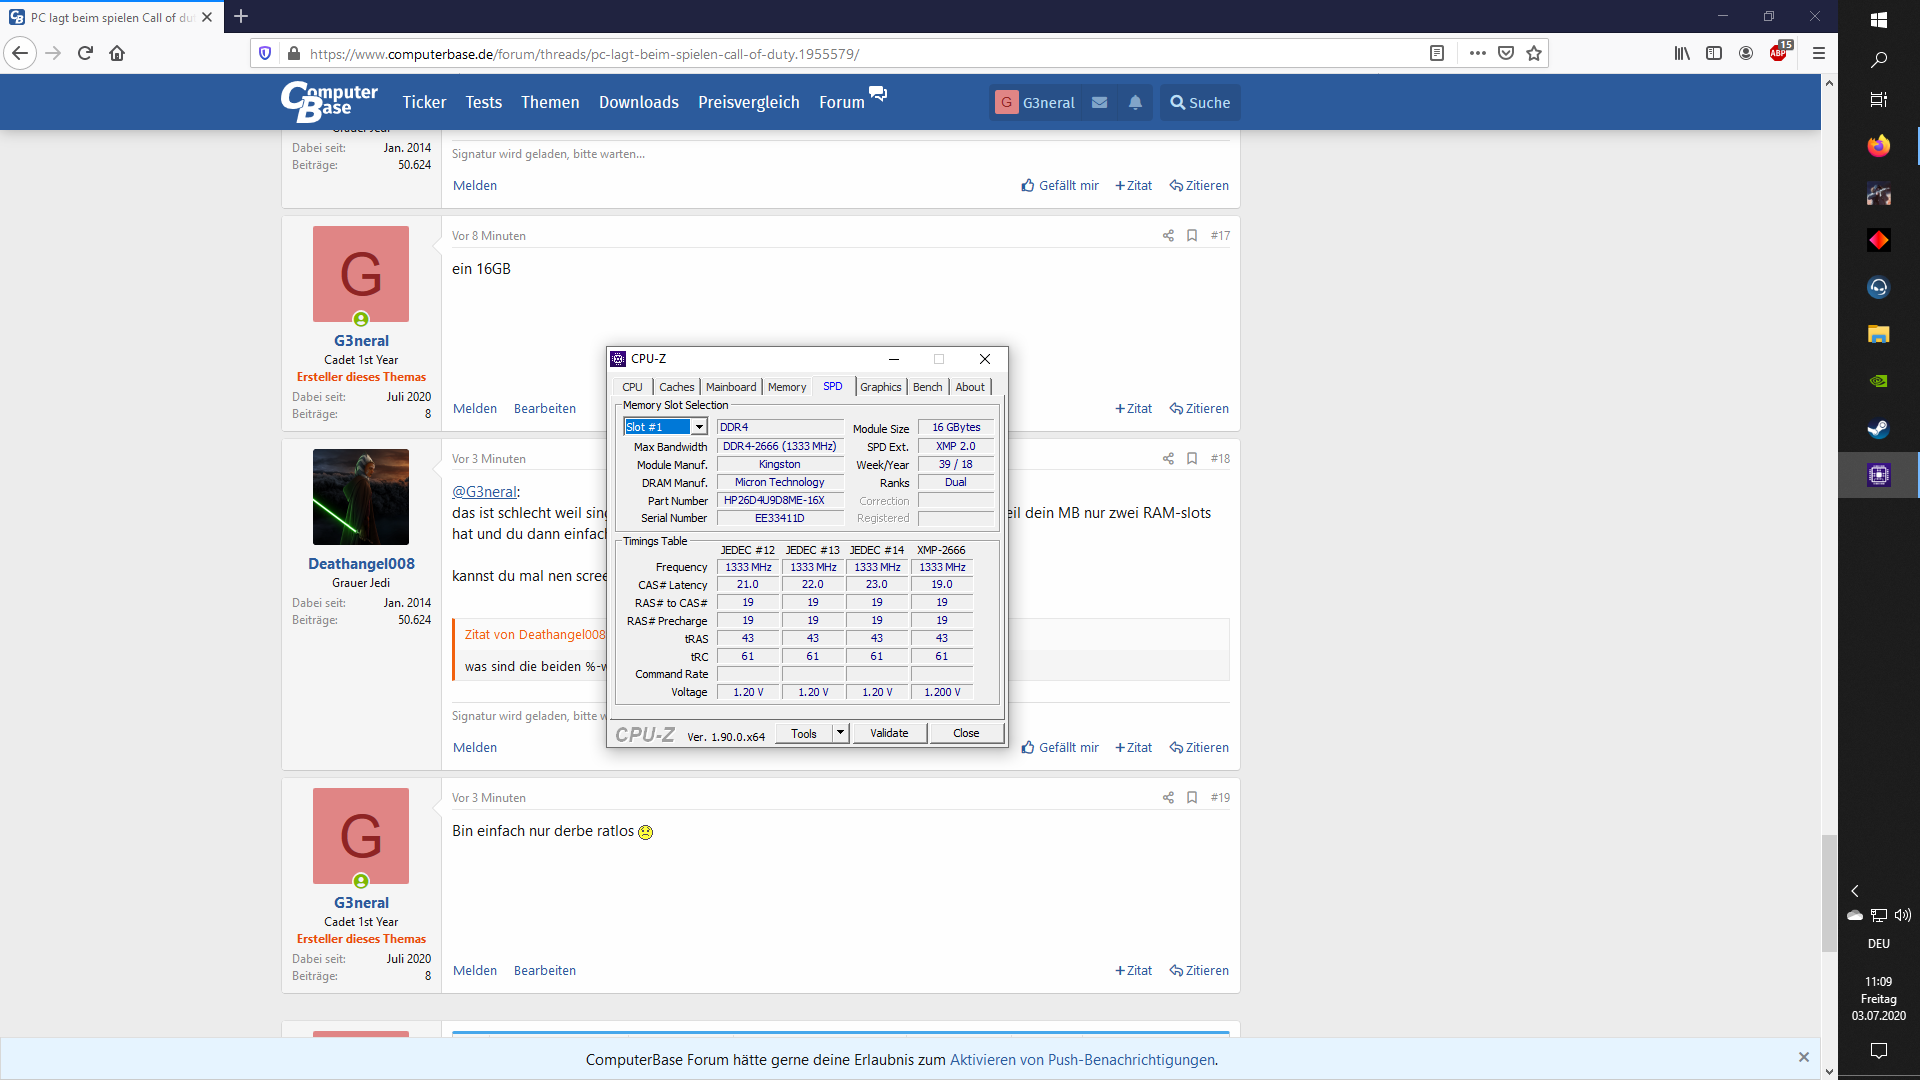
Task: Dismiss the push notification banner
Action: click(1804, 1057)
